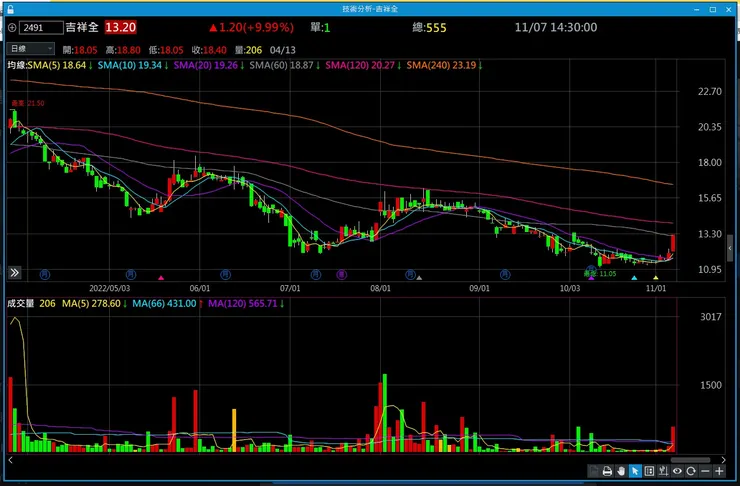Click the 均線 indicator title

coord(17,65)
